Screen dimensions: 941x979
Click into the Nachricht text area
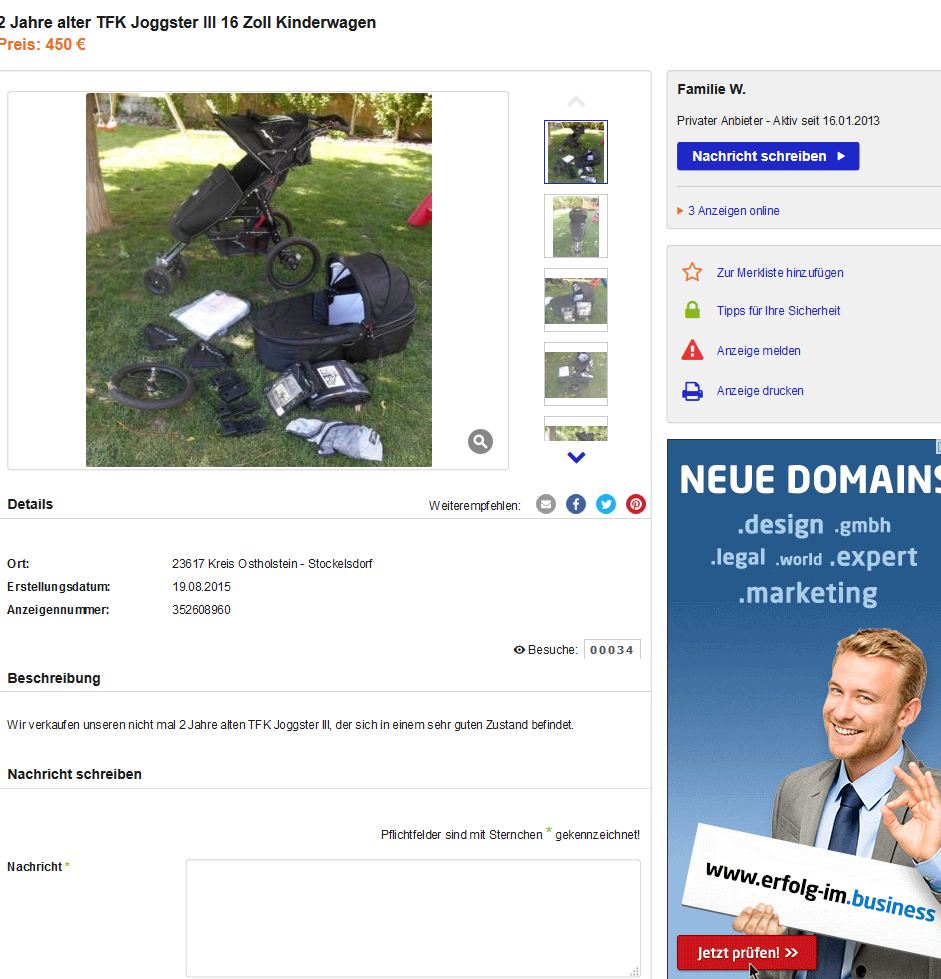tap(413, 918)
